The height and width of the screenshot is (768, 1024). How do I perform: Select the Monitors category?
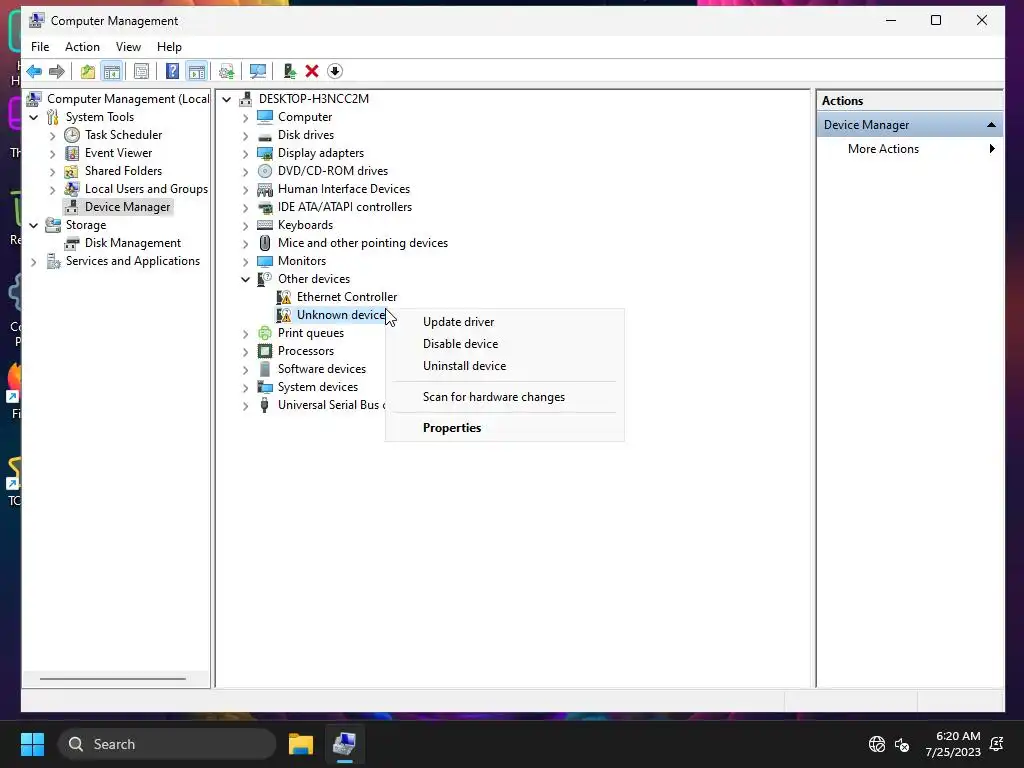coord(302,261)
